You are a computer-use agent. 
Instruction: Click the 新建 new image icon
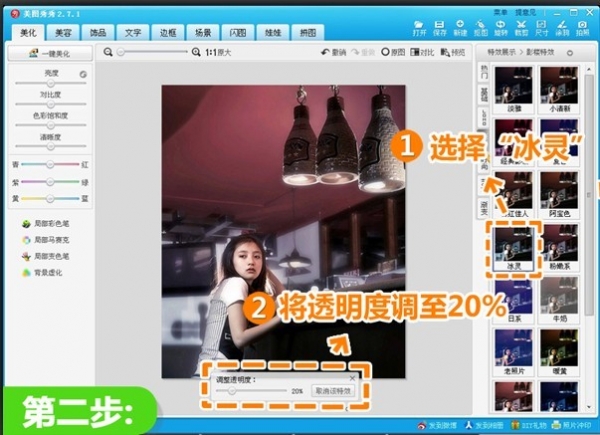(460, 28)
